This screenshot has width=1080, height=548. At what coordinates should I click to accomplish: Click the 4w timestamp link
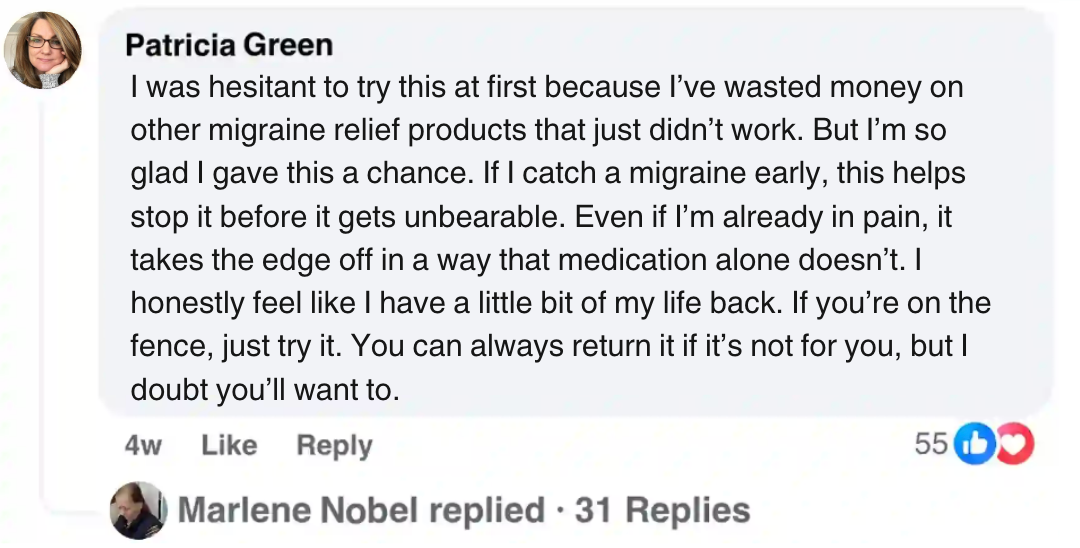[143, 445]
